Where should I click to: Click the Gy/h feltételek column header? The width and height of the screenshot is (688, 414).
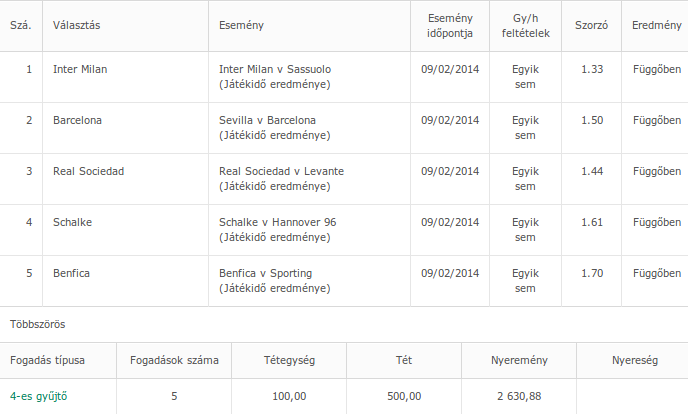click(525, 24)
